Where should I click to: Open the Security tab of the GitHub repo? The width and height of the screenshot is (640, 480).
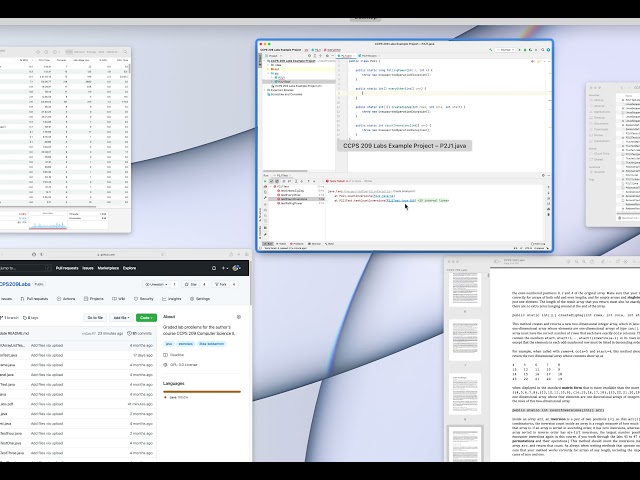144,299
